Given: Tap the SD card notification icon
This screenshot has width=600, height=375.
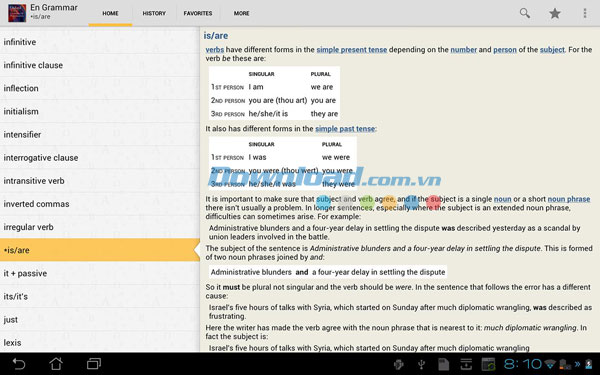Looking at the screenshot, I should click(443, 364).
